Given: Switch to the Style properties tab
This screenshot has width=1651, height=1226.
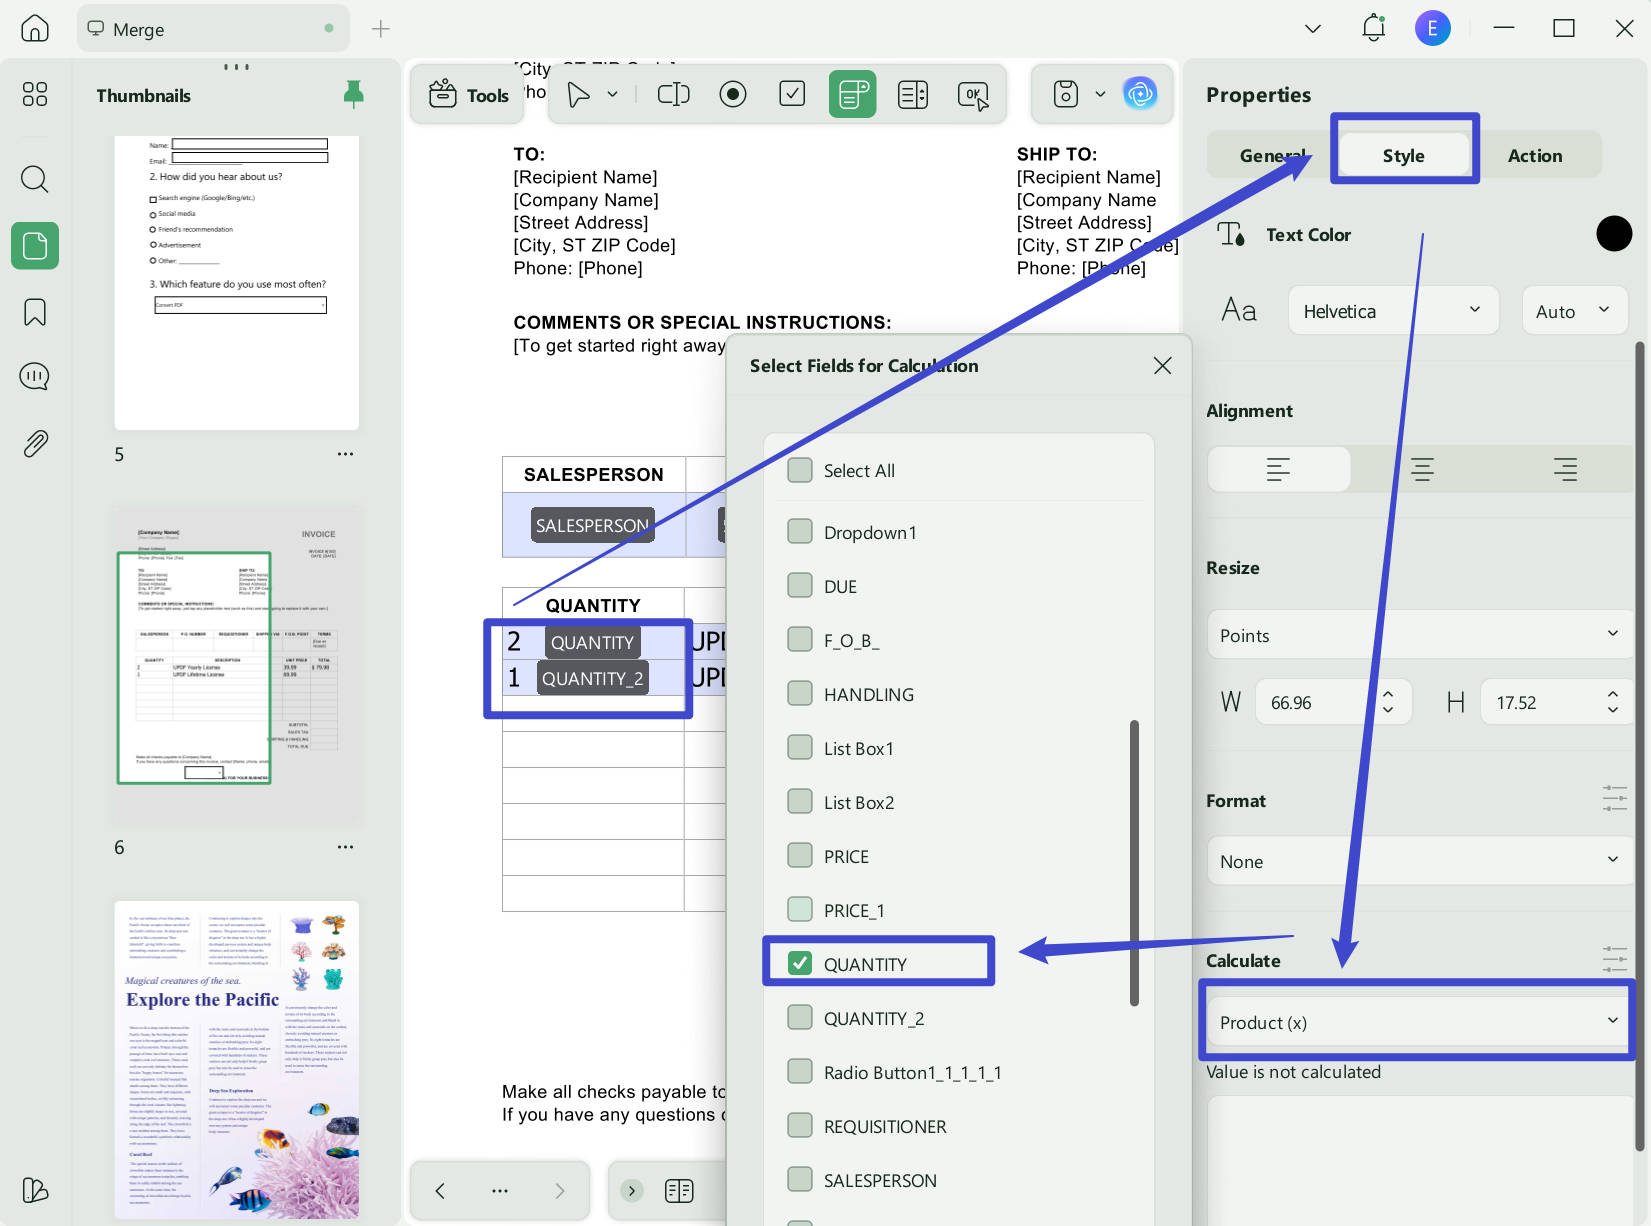Looking at the screenshot, I should point(1403,155).
